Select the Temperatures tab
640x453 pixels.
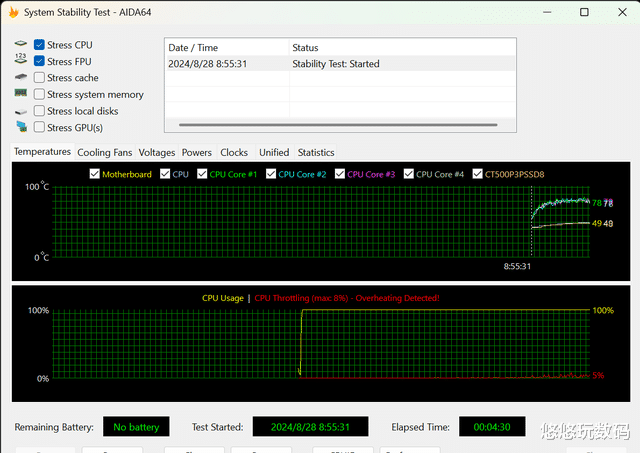coord(42,152)
